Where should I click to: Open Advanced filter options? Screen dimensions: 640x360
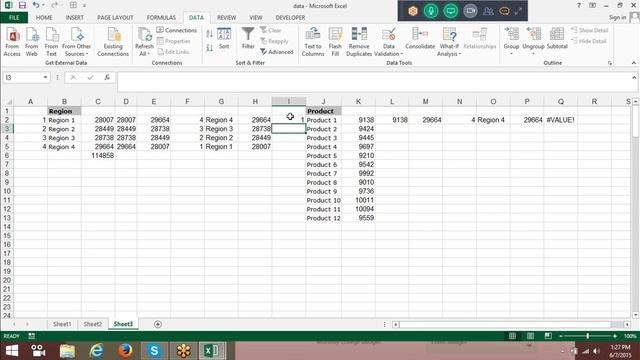(x=277, y=52)
